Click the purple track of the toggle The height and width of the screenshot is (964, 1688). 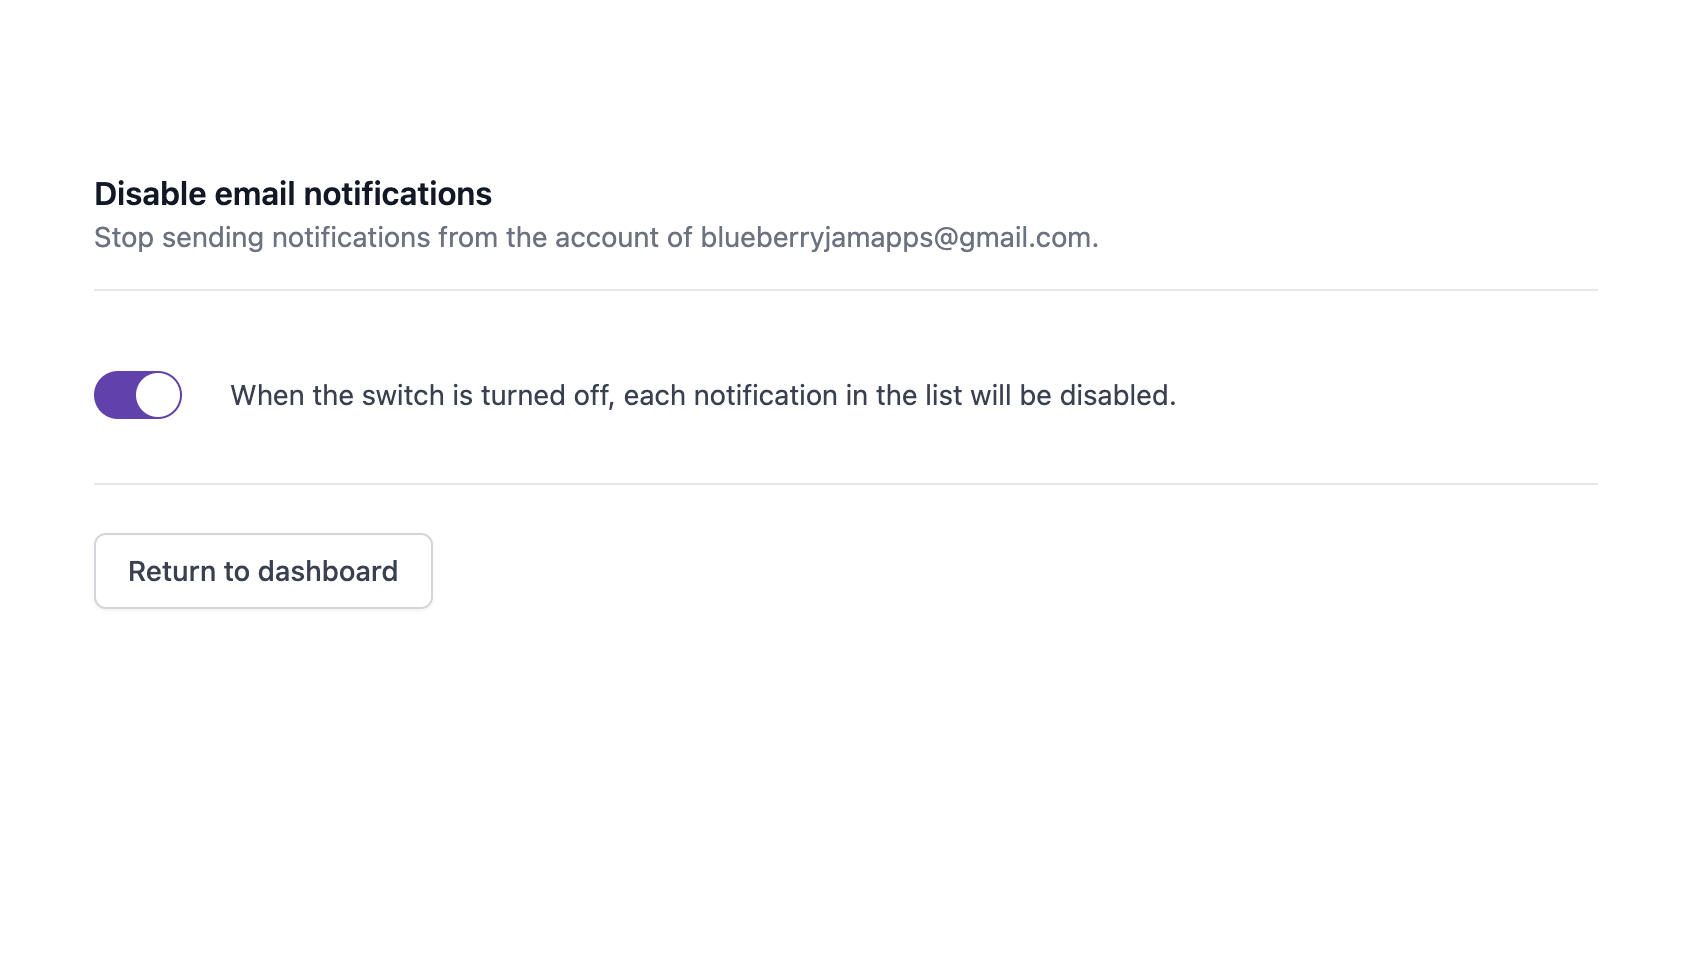(114, 395)
